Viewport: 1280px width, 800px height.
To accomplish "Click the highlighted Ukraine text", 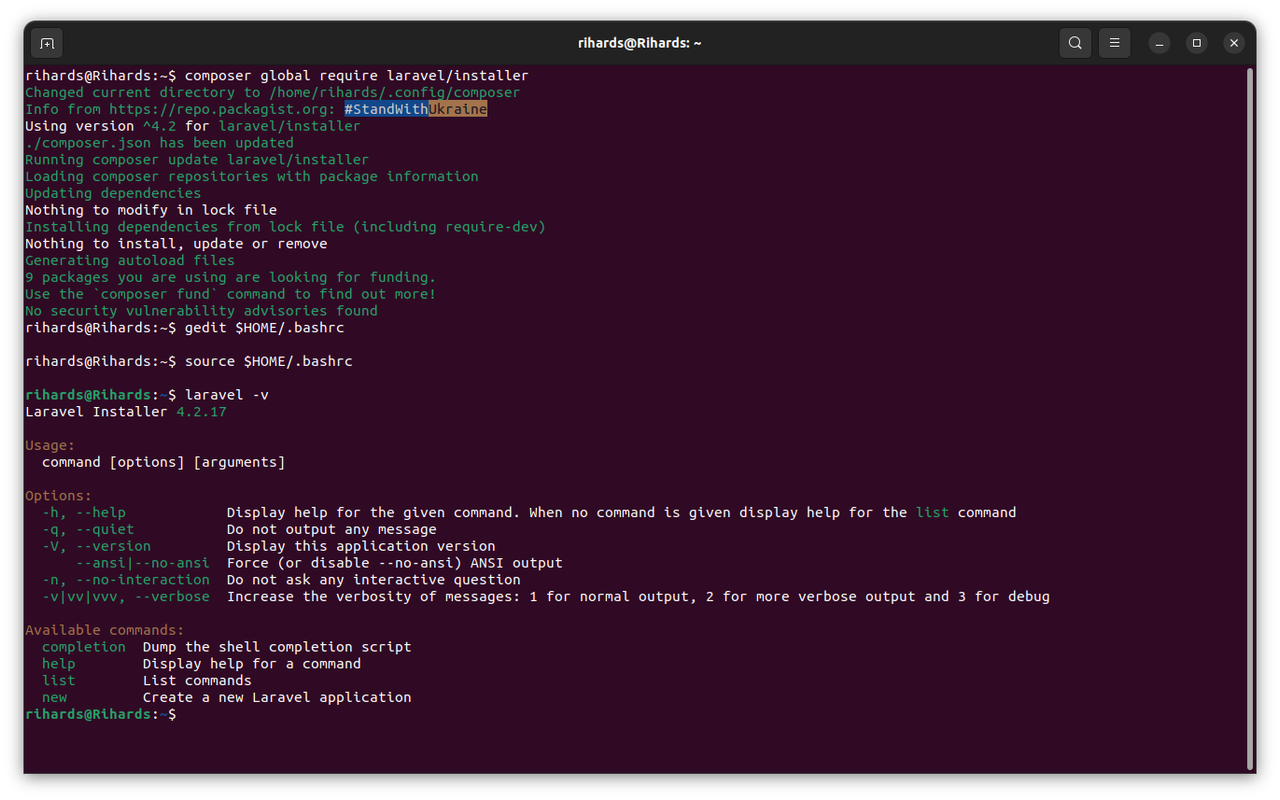I will [458, 109].
